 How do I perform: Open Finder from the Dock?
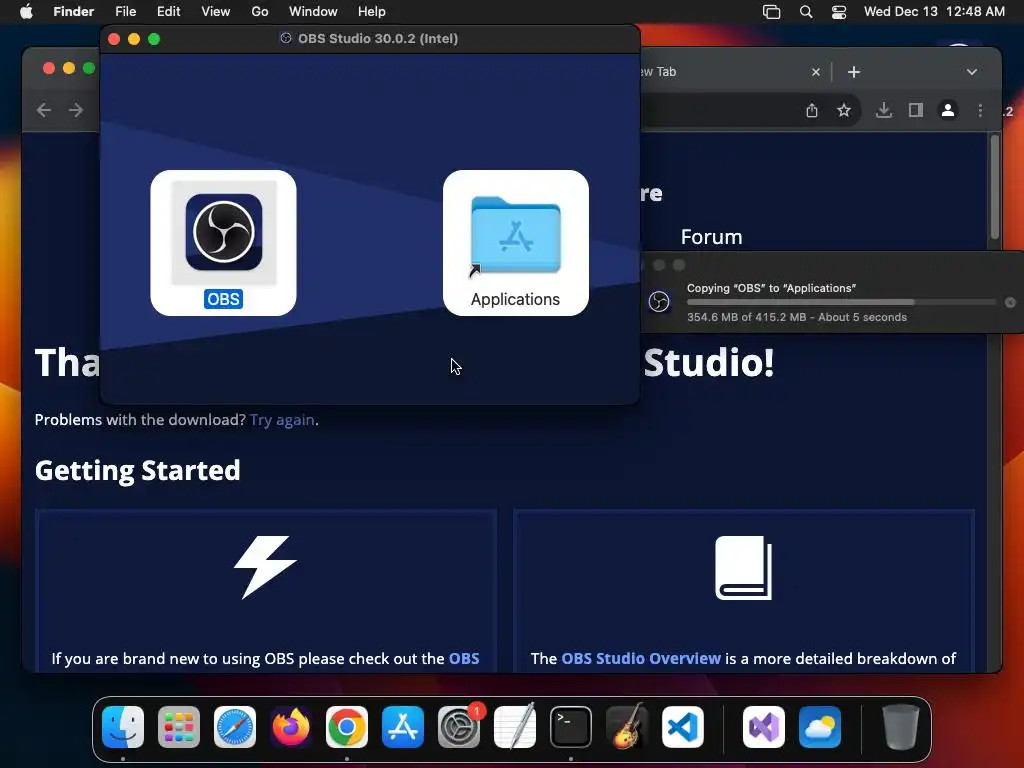coord(123,727)
